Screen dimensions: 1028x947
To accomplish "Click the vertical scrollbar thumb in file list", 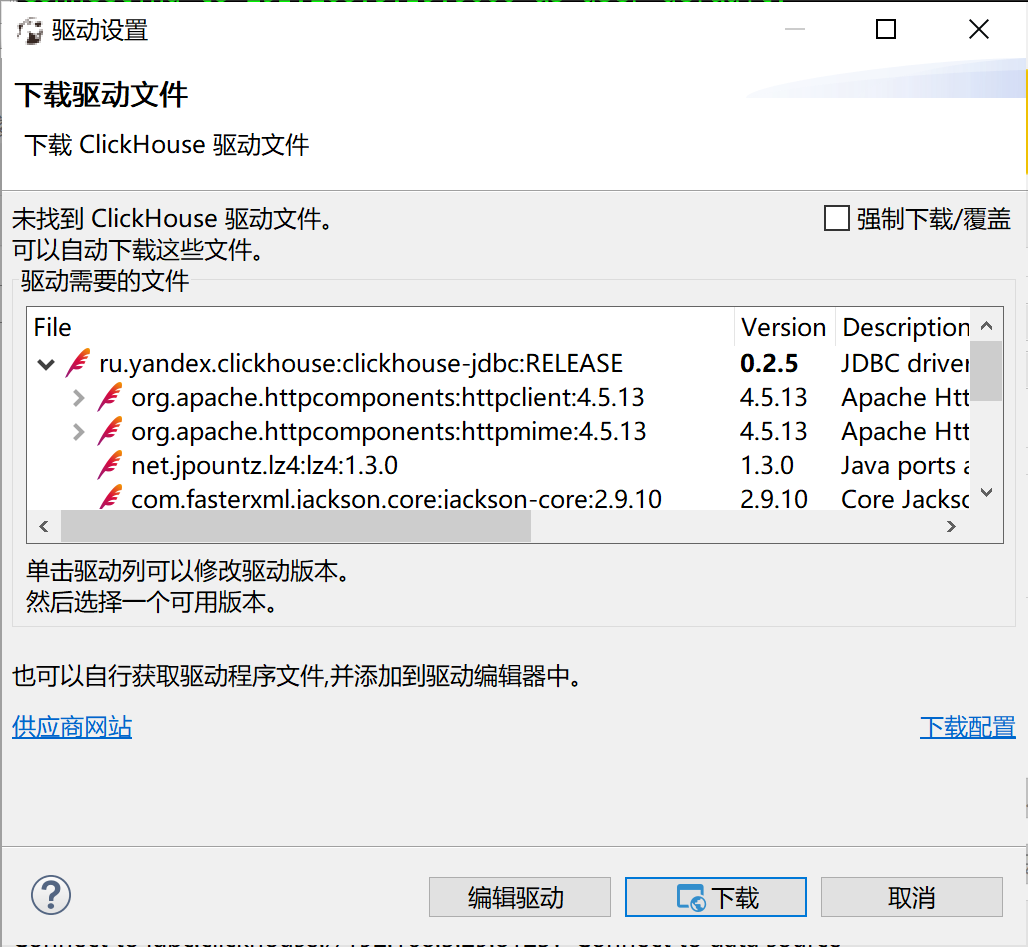I will (986, 371).
